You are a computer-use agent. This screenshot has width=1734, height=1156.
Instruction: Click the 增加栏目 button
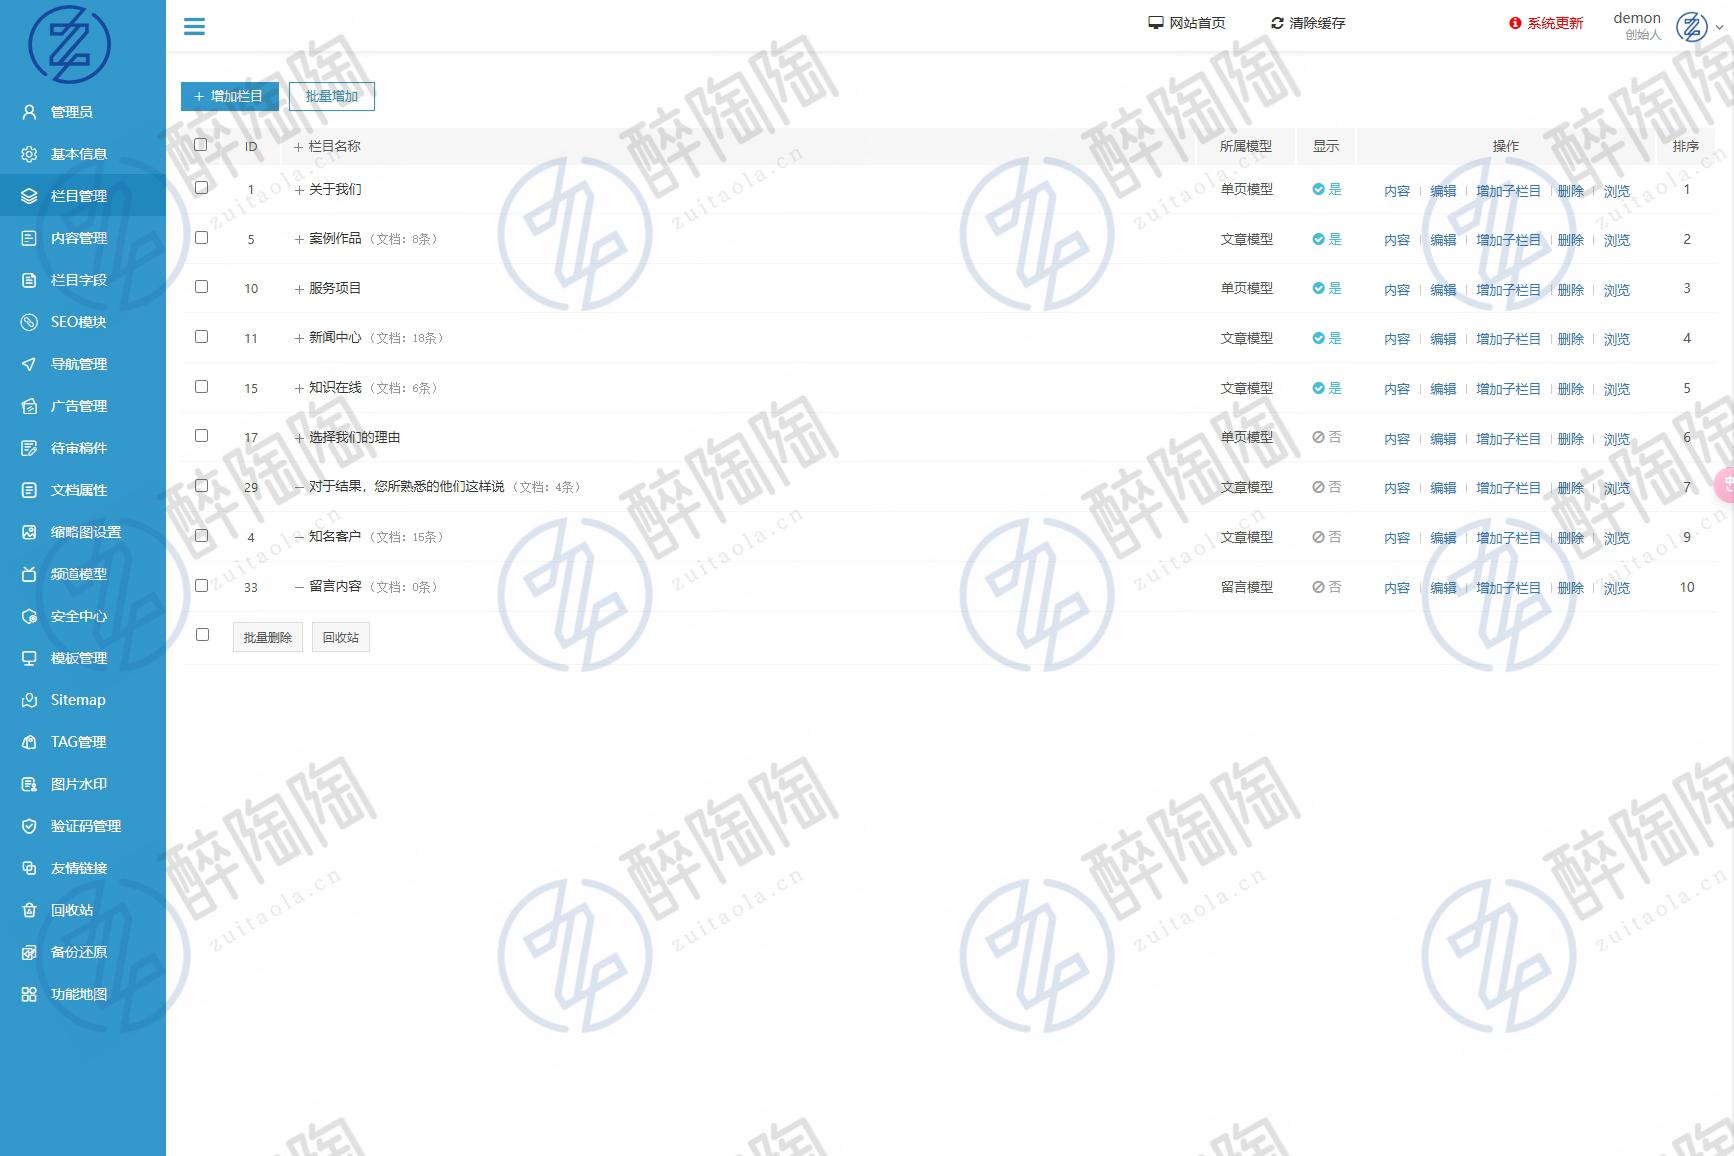(x=230, y=96)
